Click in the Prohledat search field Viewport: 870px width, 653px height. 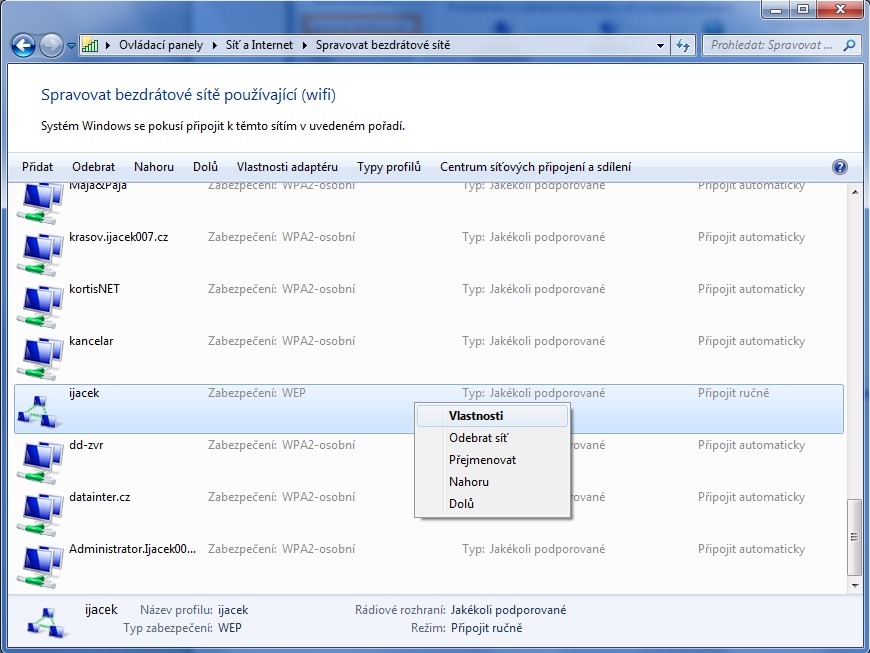point(770,45)
